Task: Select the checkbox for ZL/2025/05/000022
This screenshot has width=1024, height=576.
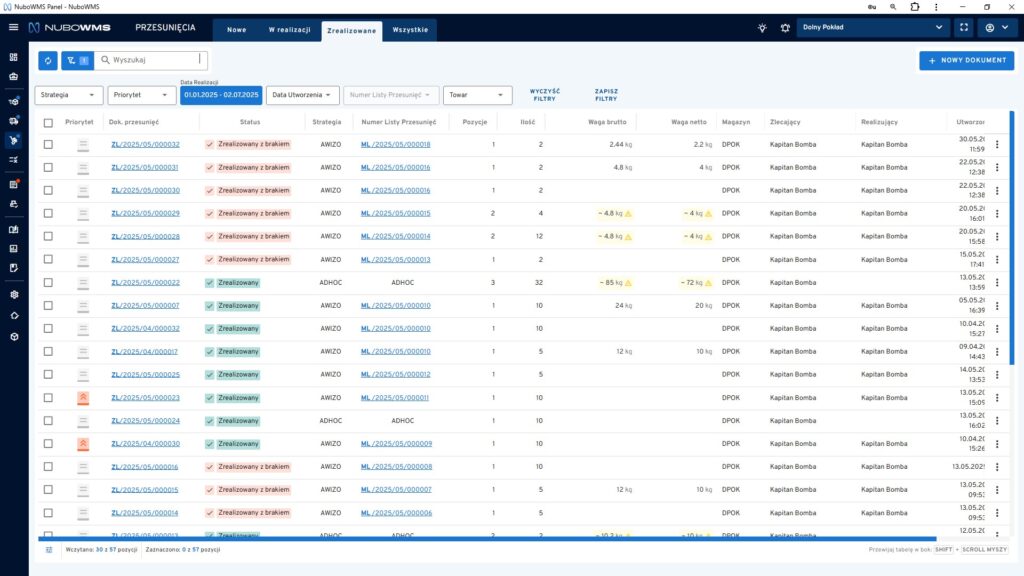Action: (x=48, y=283)
